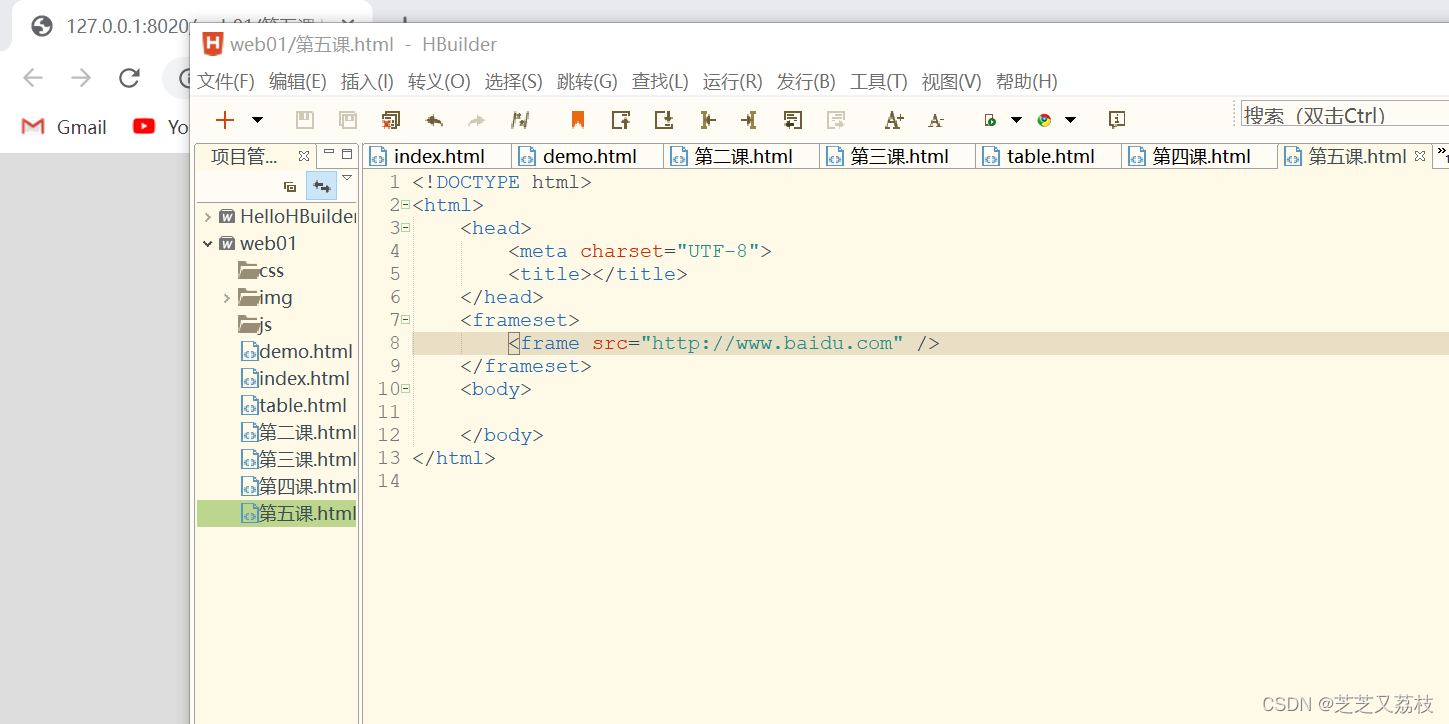Switch to the 第二课.html editor tab
Image resolution: width=1449 pixels, height=724 pixels.
[742, 156]
